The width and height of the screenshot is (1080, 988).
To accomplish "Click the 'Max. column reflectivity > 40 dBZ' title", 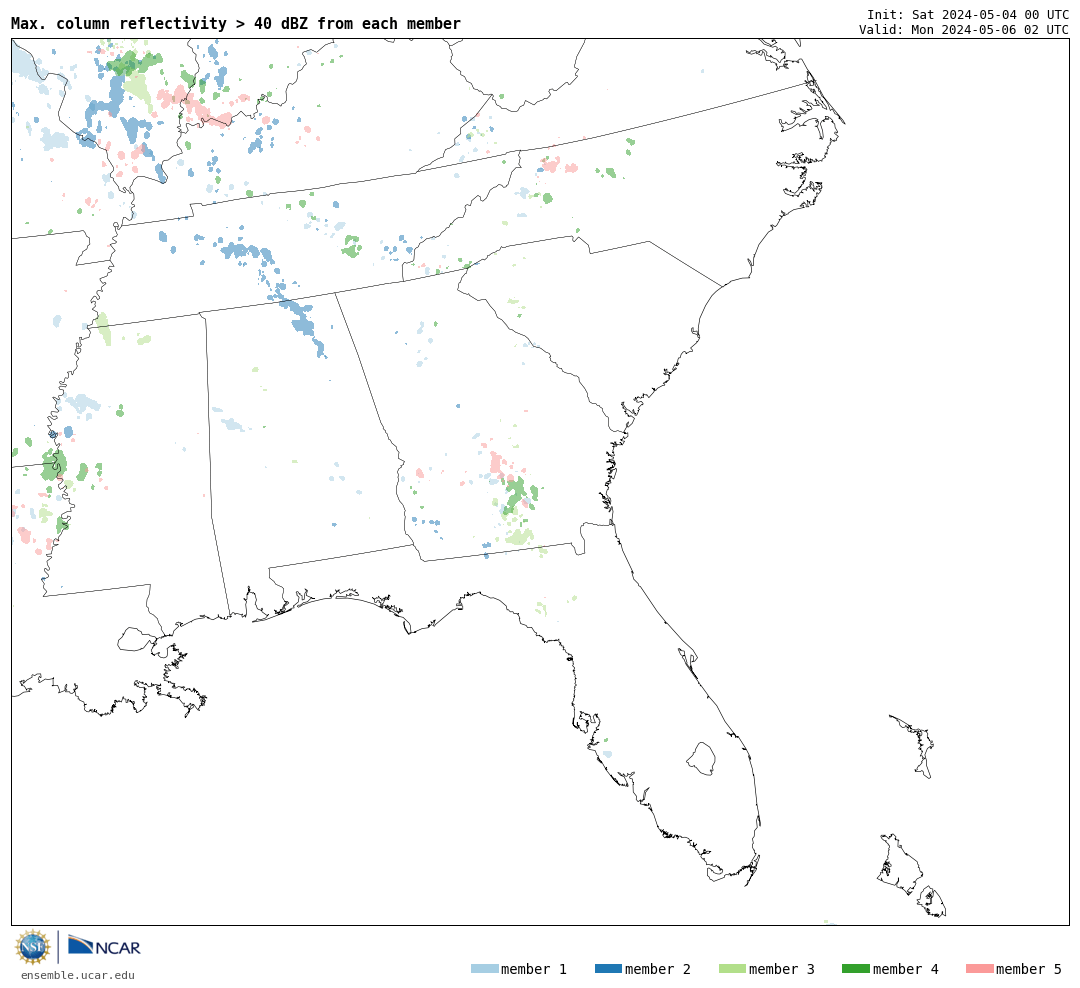I will point(236,23).
